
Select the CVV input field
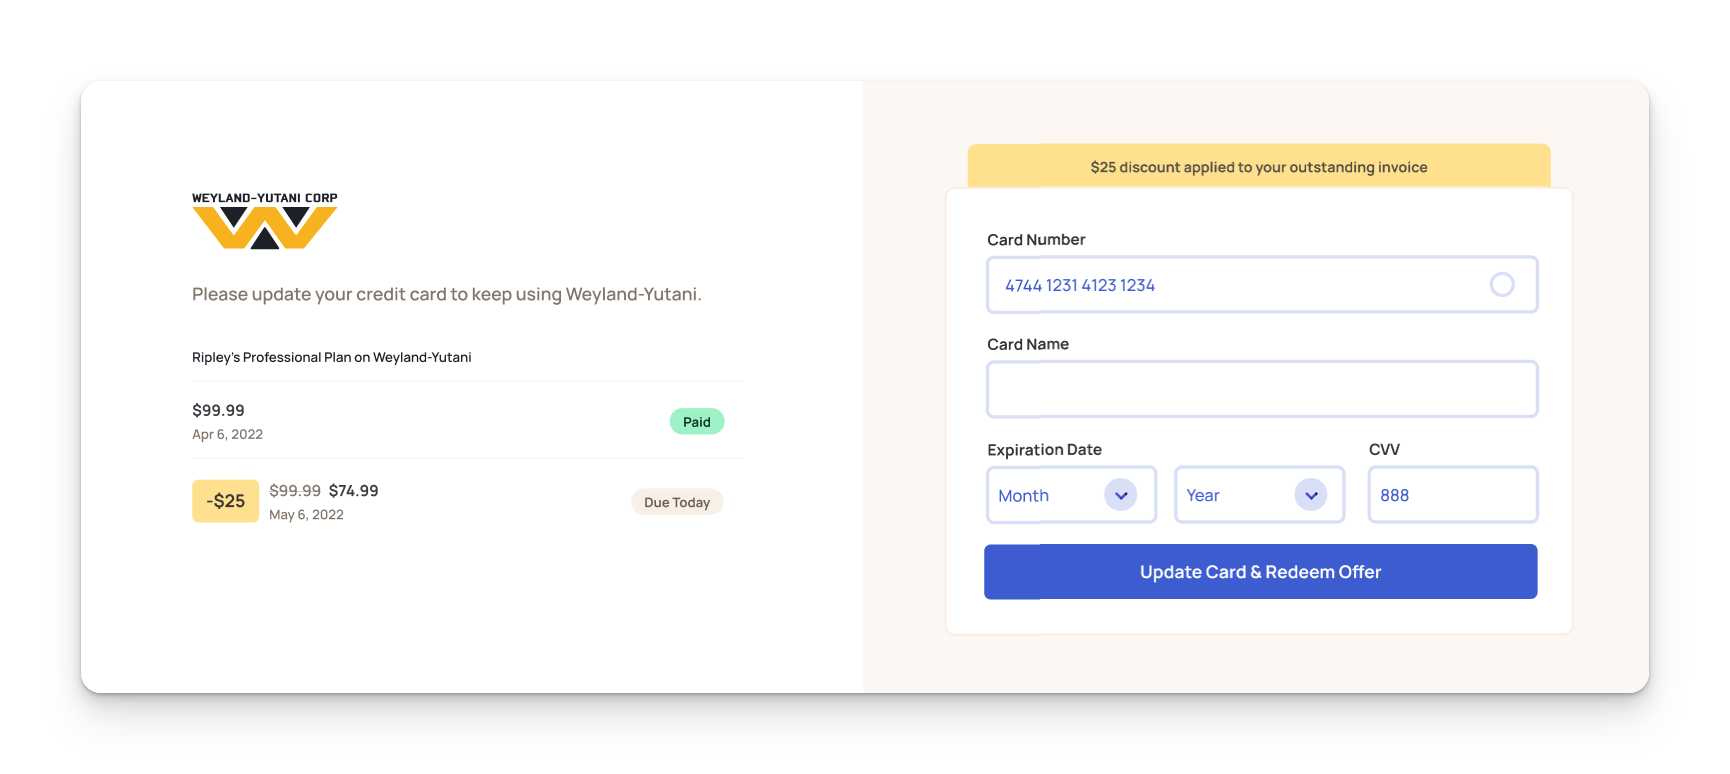pos(1453,495)
